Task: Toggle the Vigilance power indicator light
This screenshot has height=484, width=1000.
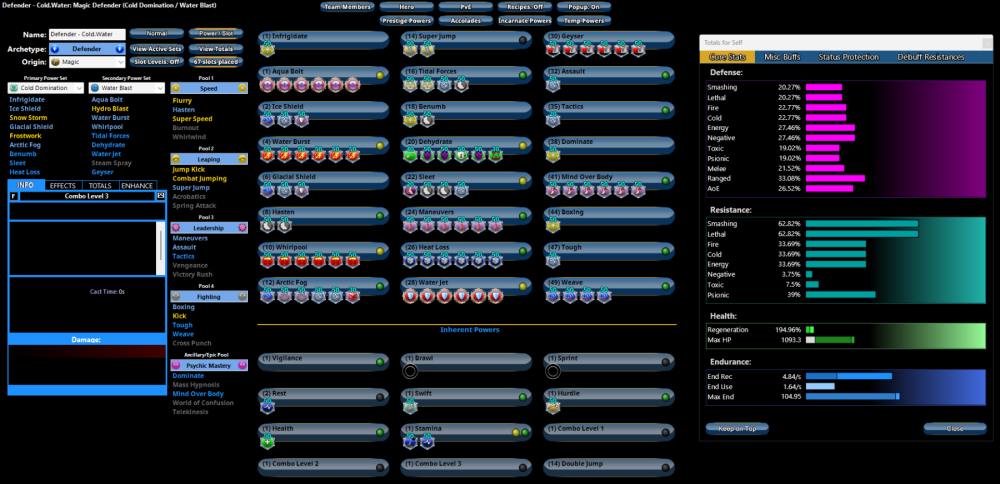Action: tap(380, 360)
